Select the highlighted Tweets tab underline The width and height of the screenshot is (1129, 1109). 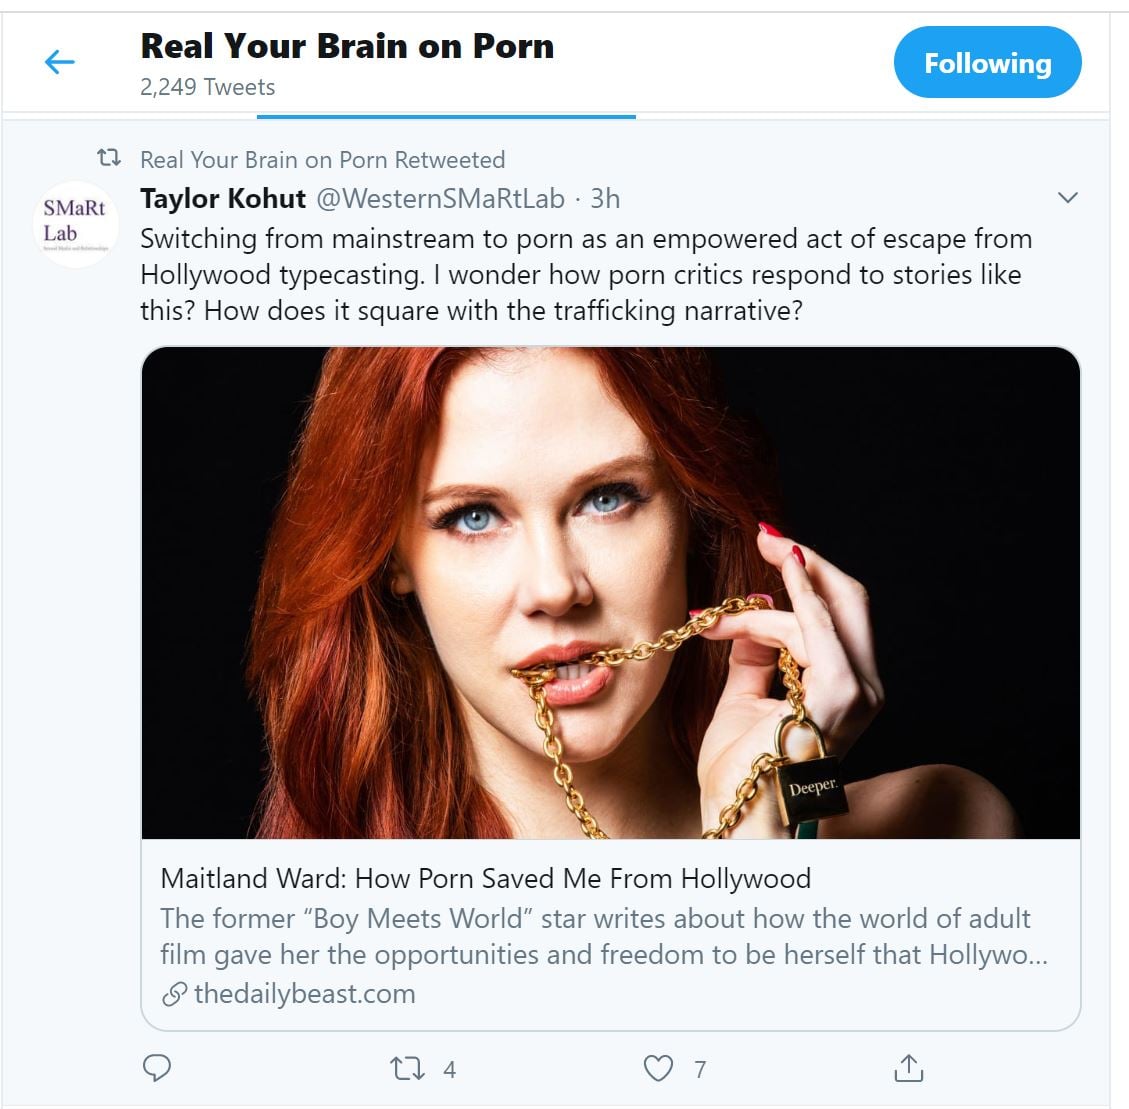click(x=446, y=116)
